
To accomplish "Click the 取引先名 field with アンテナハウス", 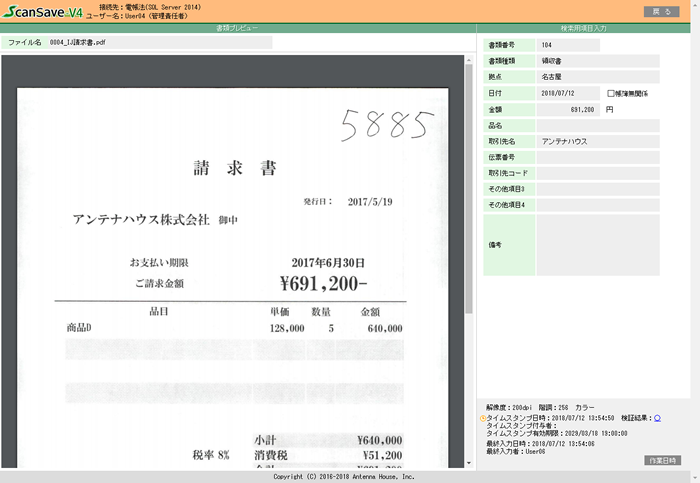I will 597,141.
